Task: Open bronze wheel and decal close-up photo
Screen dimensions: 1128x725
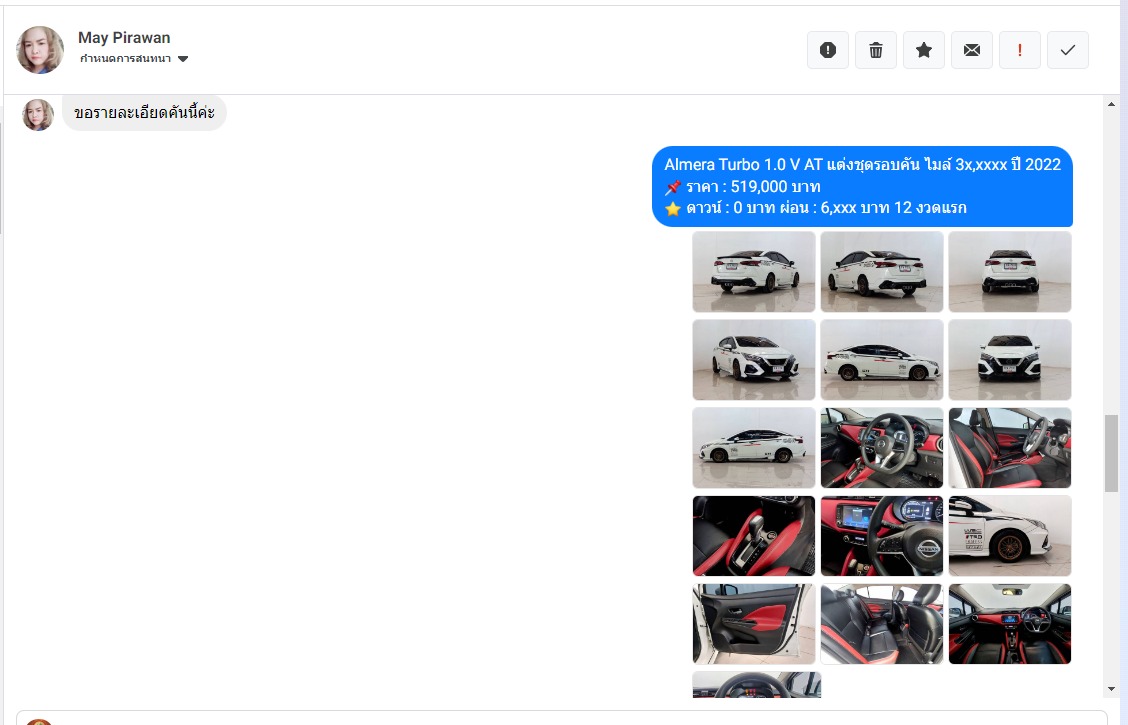Action: 1010,536
